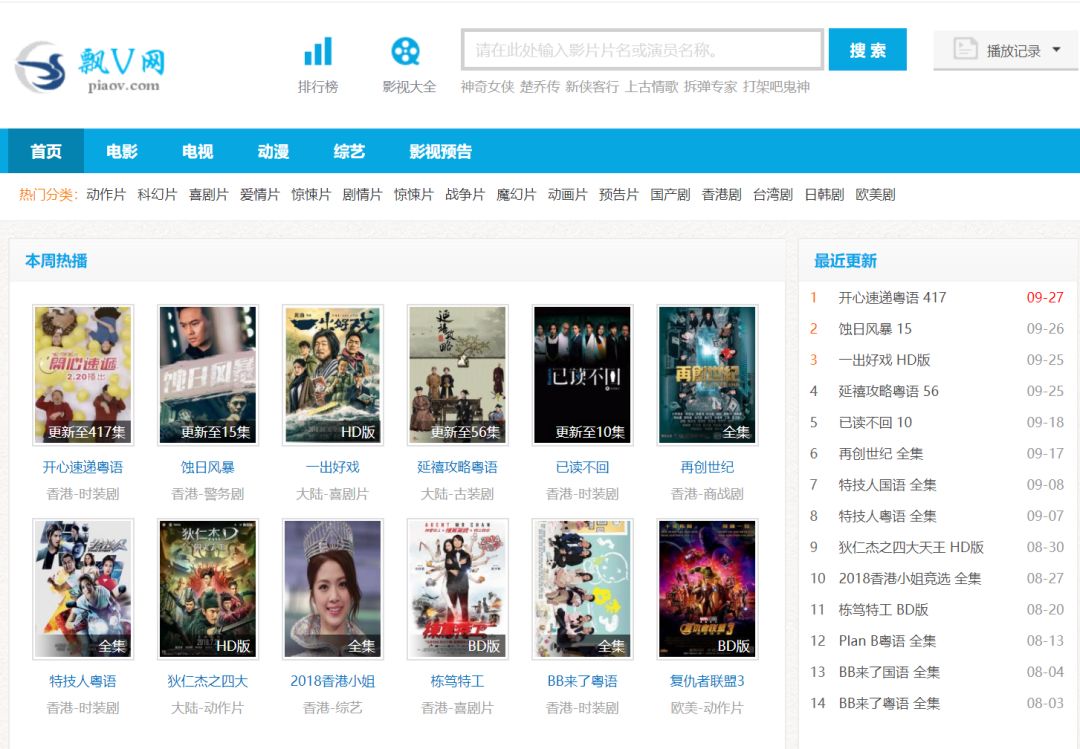Open the 影视大全 film reel icon

pos(406,51)
